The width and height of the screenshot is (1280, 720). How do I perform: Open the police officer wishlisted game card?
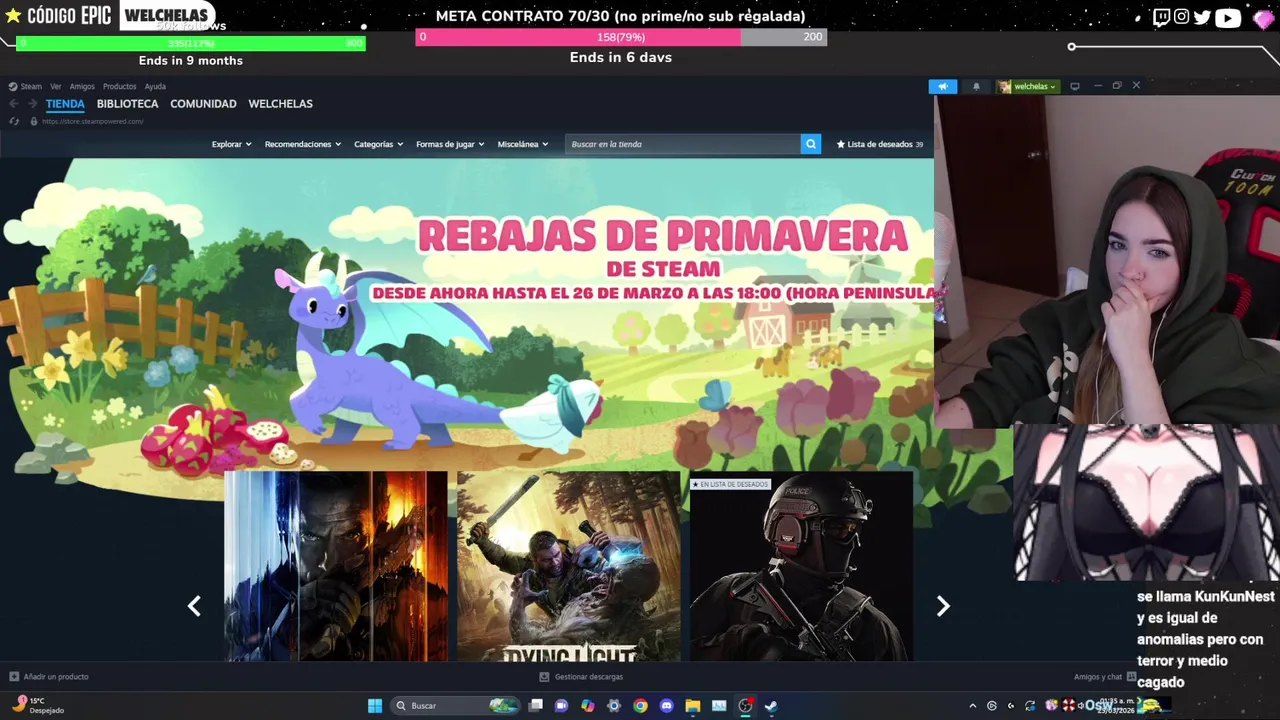[801, 566]
